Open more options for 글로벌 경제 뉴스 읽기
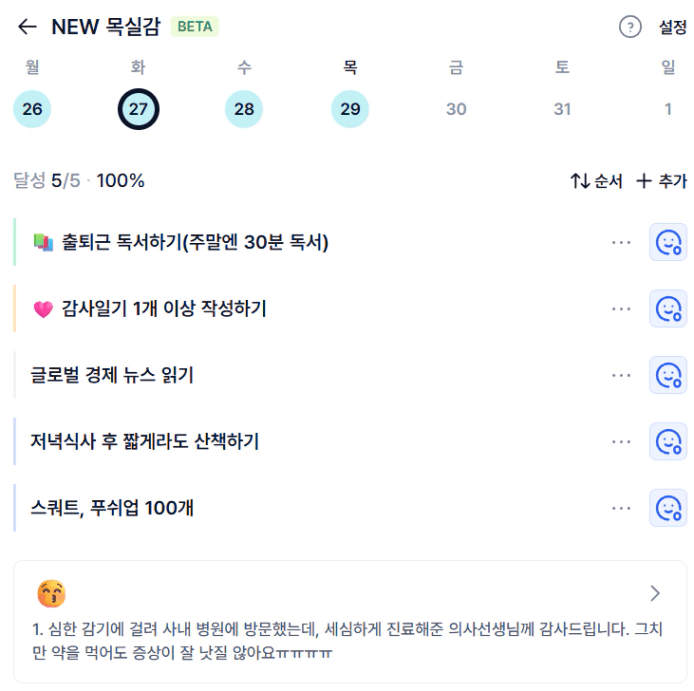Screen dimensions: 694x691 pyautogui.click(x=622, y=375)
